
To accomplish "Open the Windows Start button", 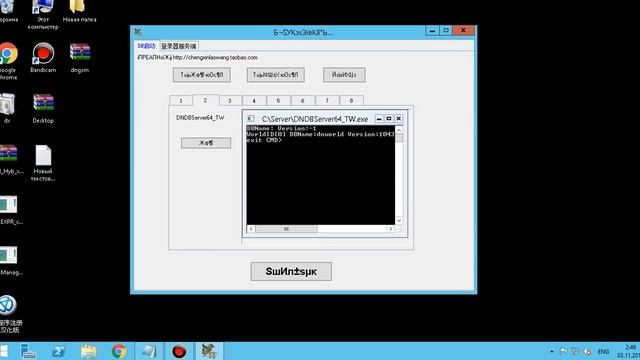I will coord(4,351).
